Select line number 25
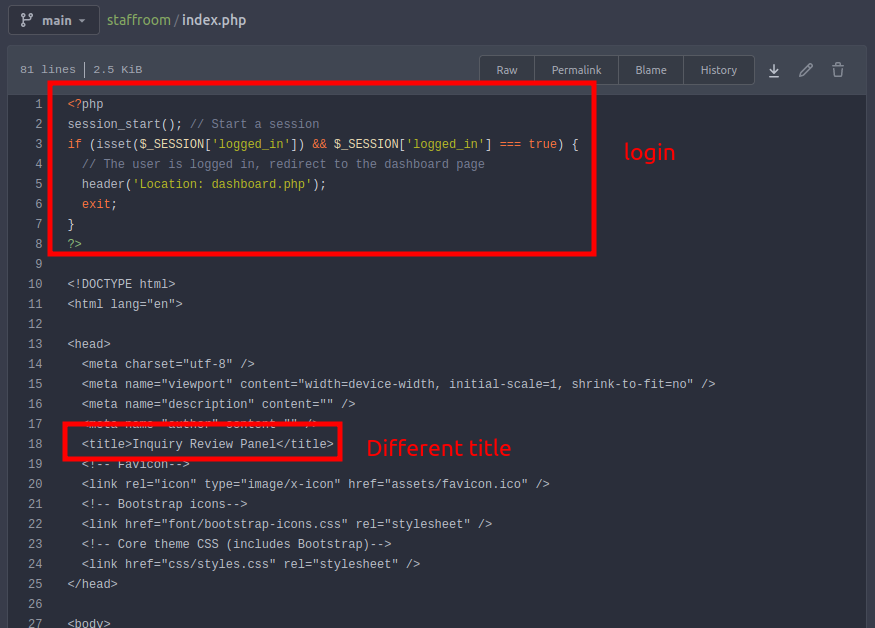The width and height of the screenshot is (875, 628). tap(35, 584)
